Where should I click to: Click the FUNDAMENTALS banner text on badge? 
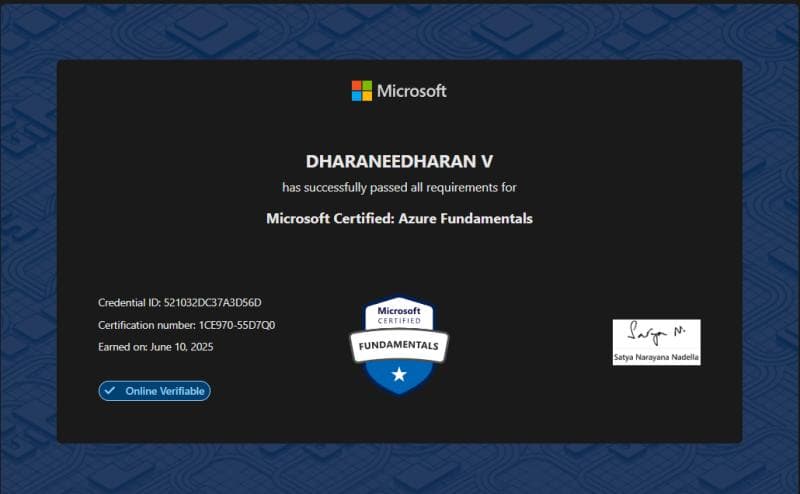click(x=398, y=345)
